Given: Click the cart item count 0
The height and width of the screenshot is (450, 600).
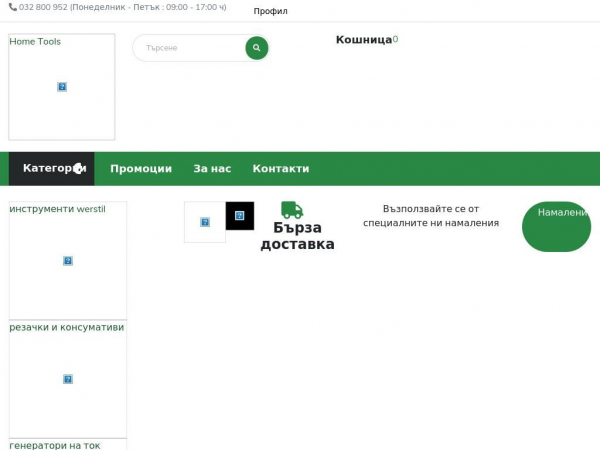Looking at the screenshot, I should 395,39.
